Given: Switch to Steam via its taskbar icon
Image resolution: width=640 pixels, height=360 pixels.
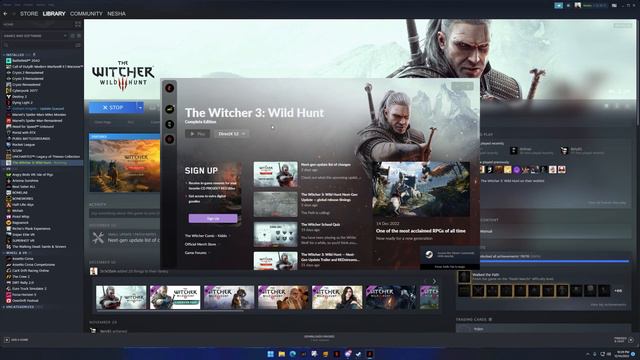Looking at the screenshot, I should click(x=358, y=354).
